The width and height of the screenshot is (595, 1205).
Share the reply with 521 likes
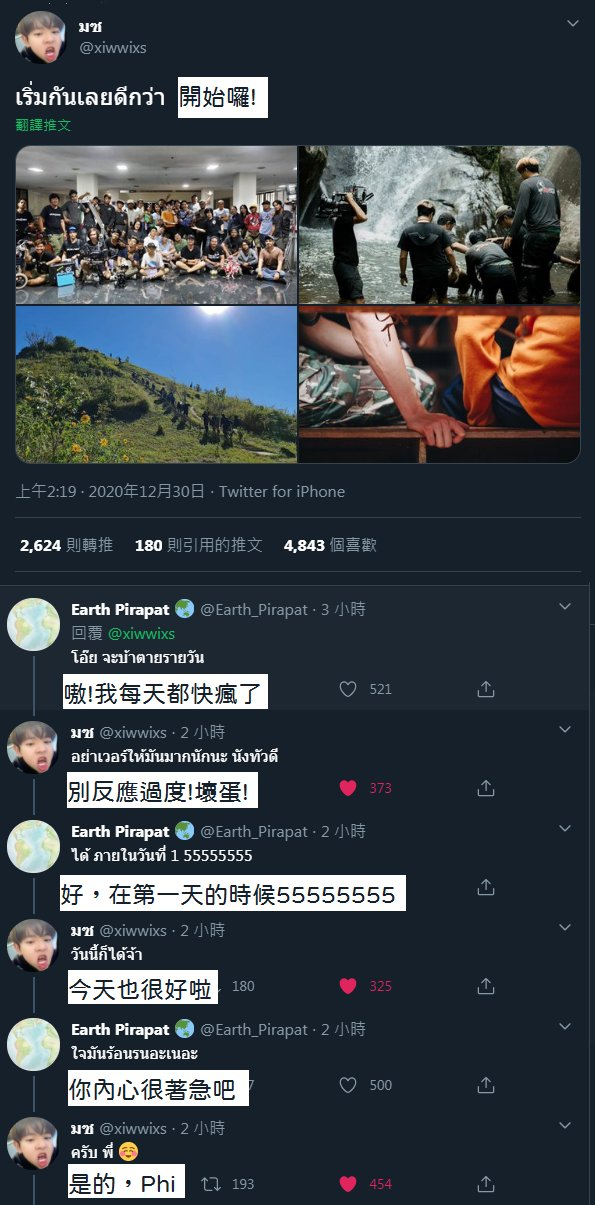coord(486,689)
